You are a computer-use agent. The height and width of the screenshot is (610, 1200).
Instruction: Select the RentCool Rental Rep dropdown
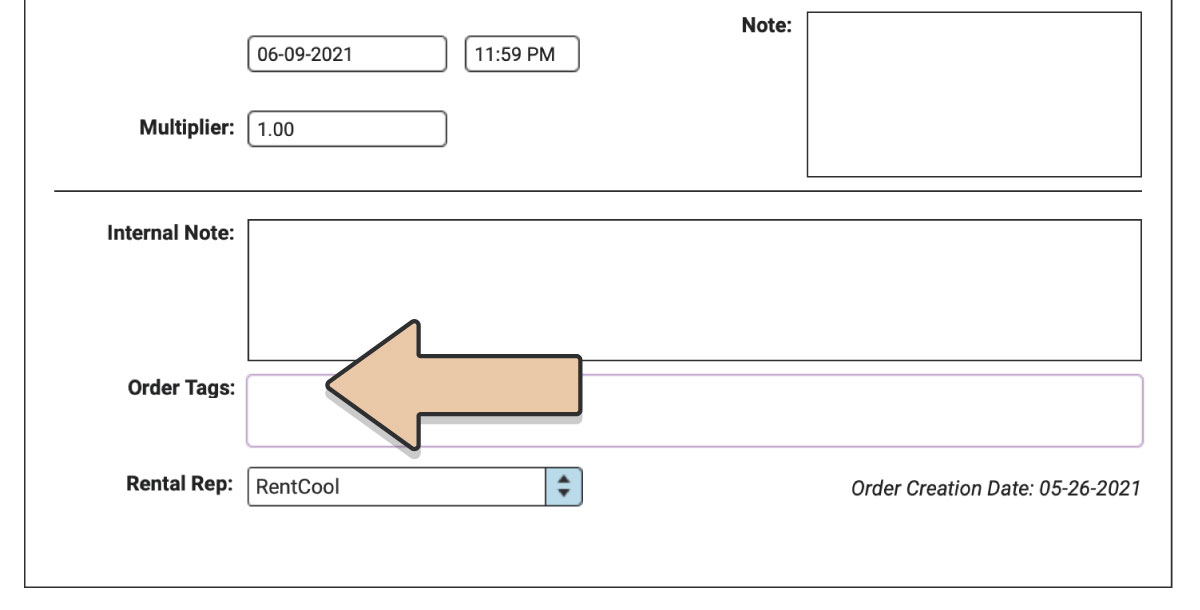point(414,487)
